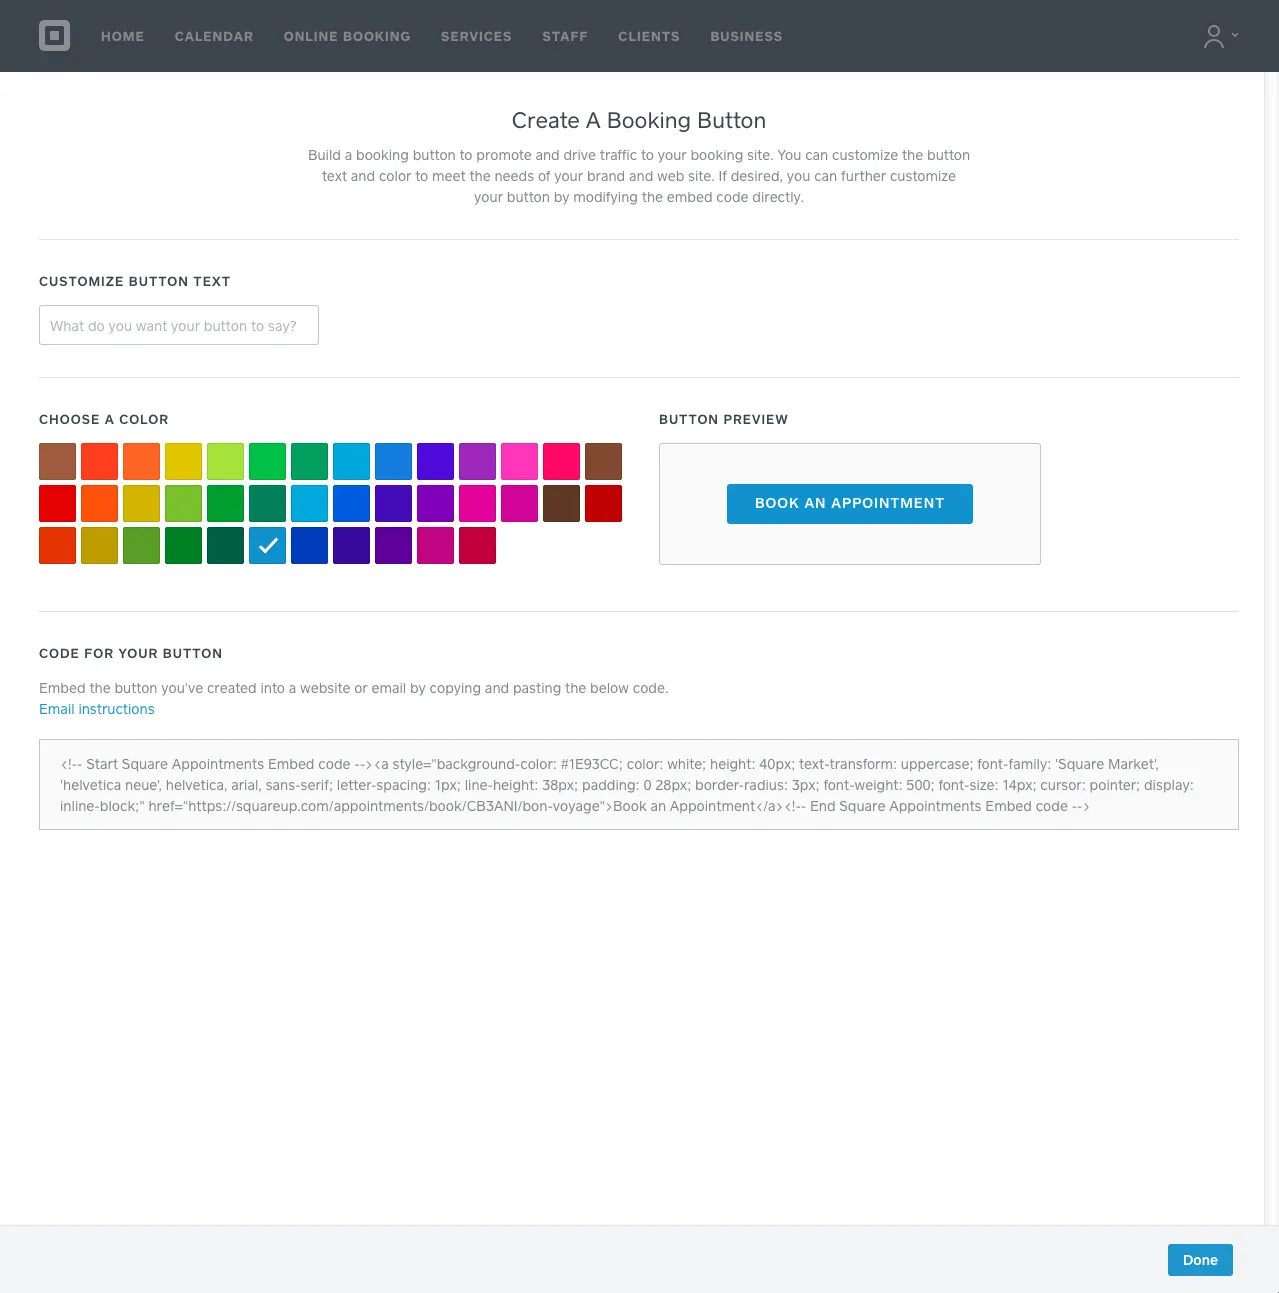Switch to the Staff section

point(565,36)
